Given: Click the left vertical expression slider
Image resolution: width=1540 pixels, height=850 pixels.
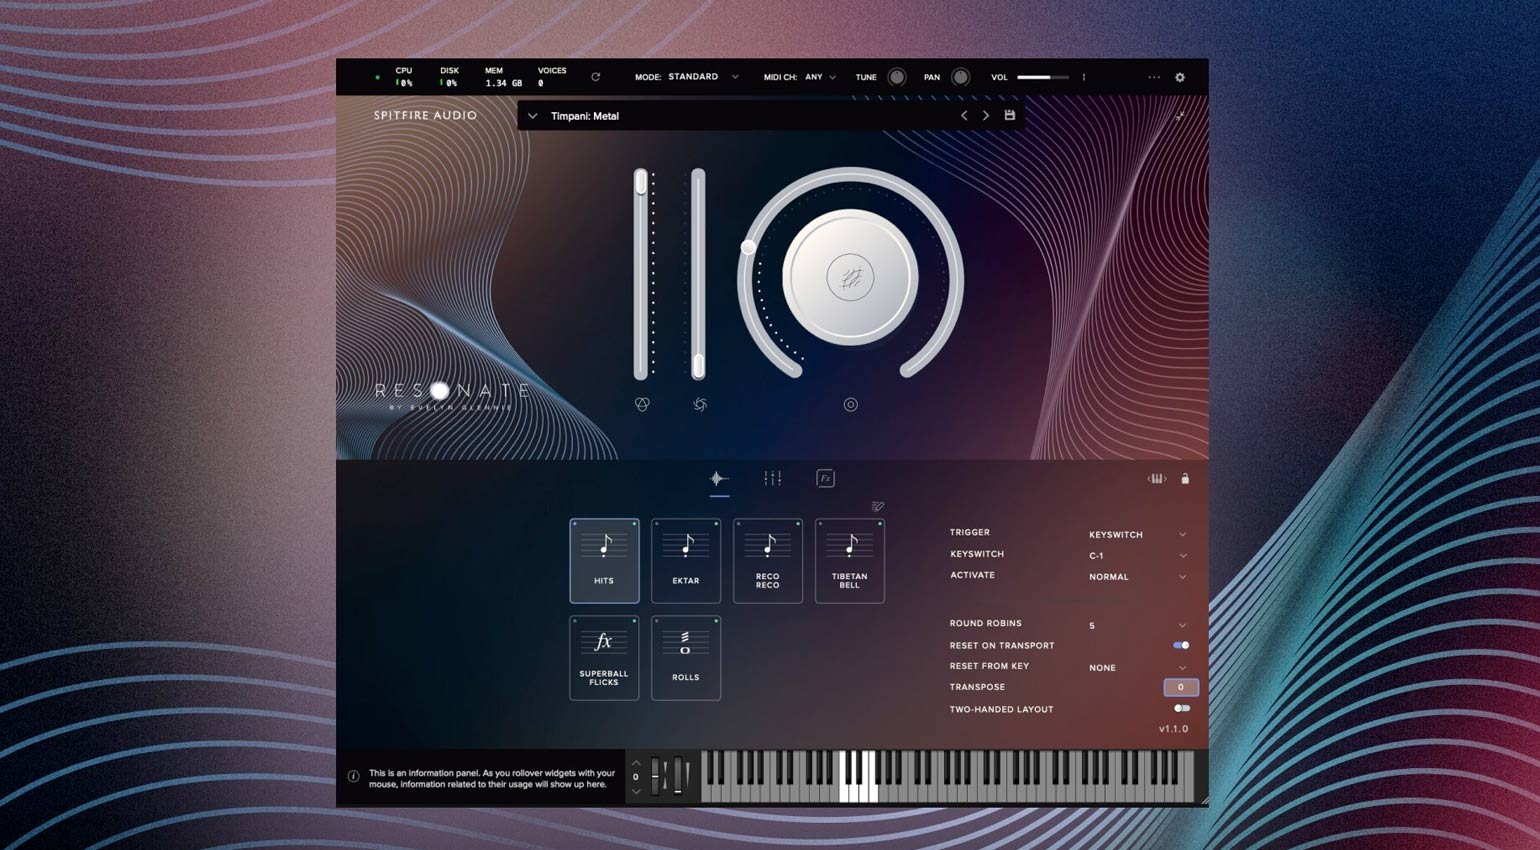Looking at the screenshot, I should pos(641,274).
